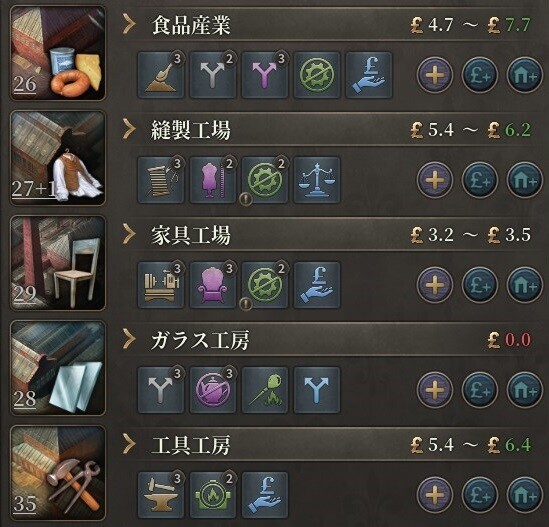Click the mannequin production method in 縫製工場
The width and height of the screenshot is (549, 527).
(213, 180)
